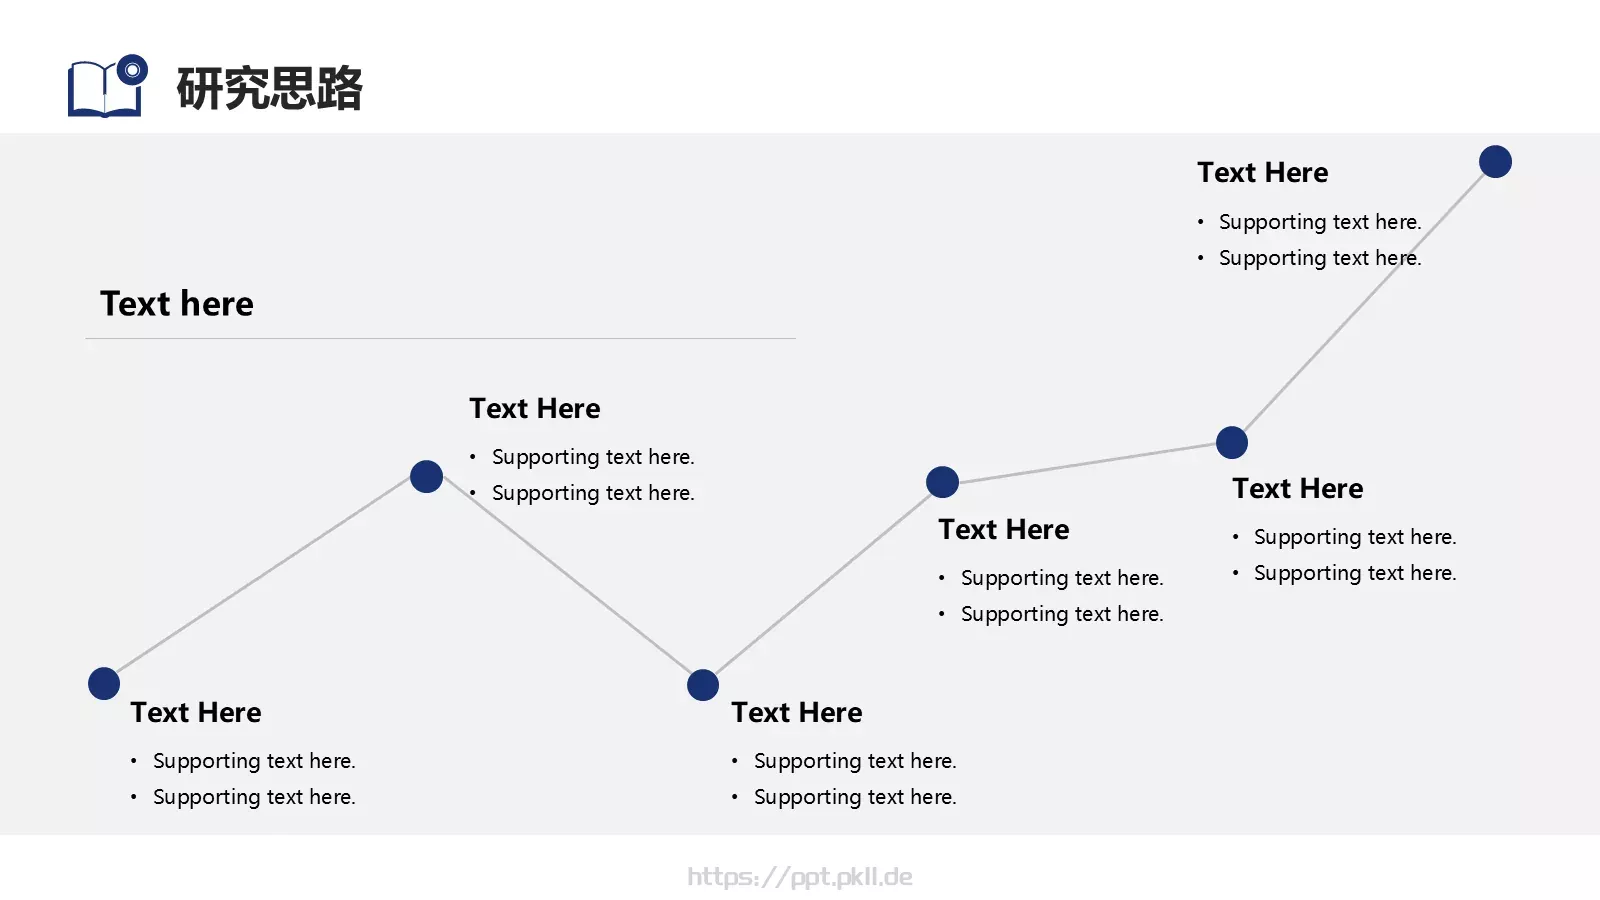Click the second supporting text bullet under the top-right heading
Screen dimensions: 1600x900
click(x=1320, y=258)
